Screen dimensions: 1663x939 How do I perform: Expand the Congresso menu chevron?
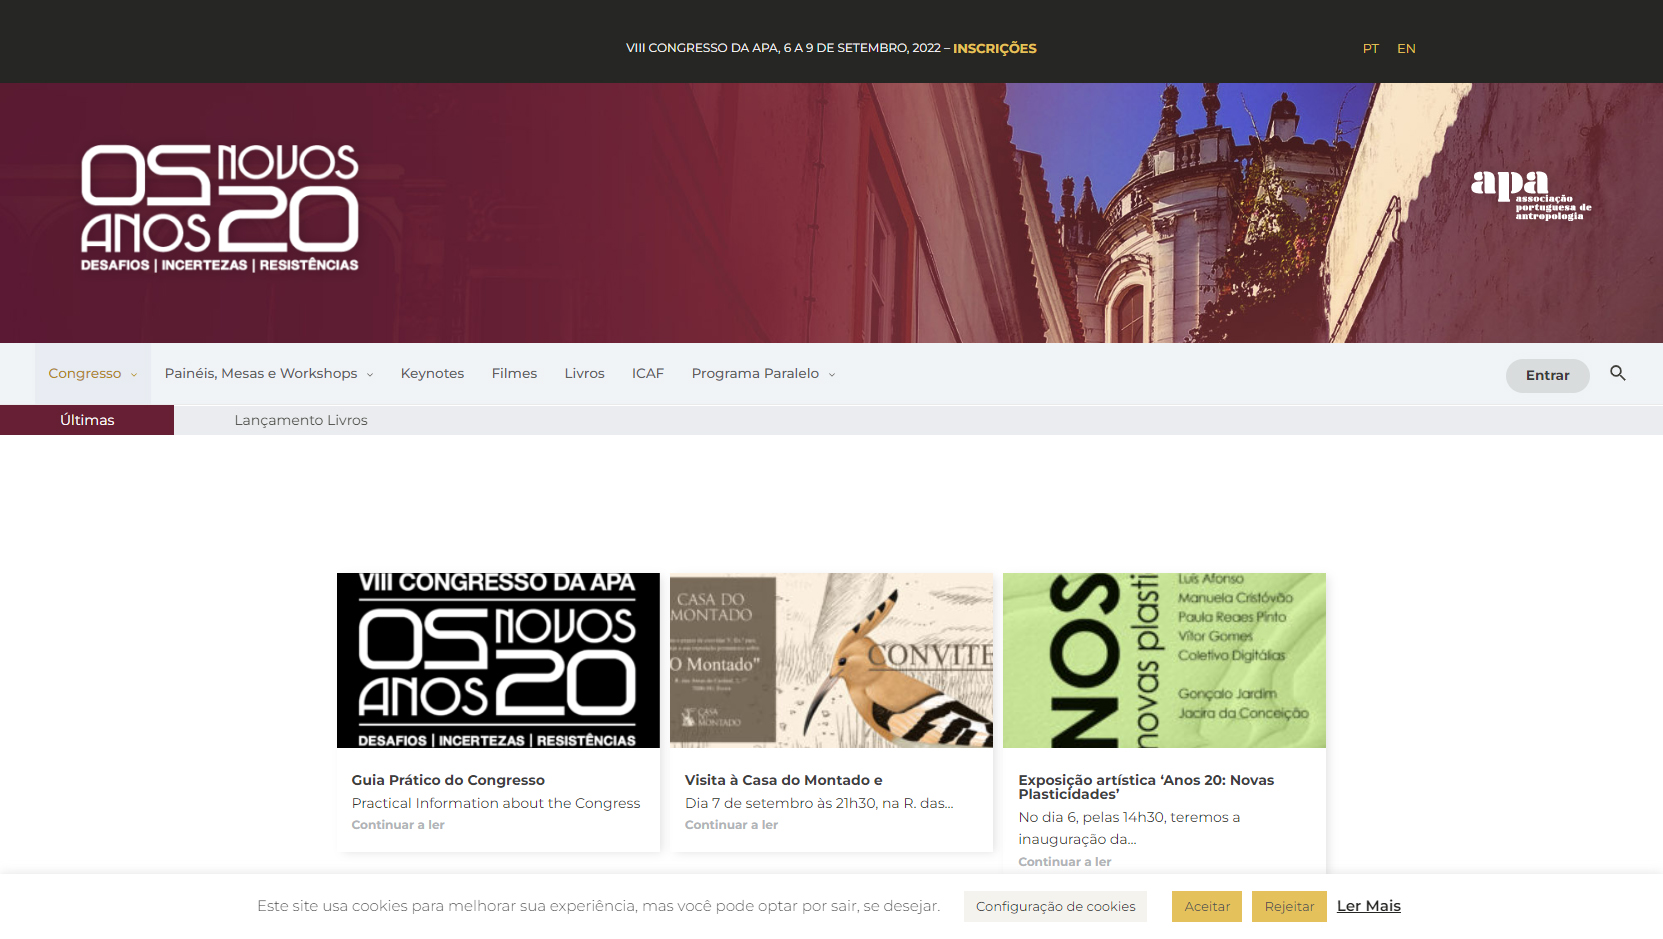click(x=134, y=375)
